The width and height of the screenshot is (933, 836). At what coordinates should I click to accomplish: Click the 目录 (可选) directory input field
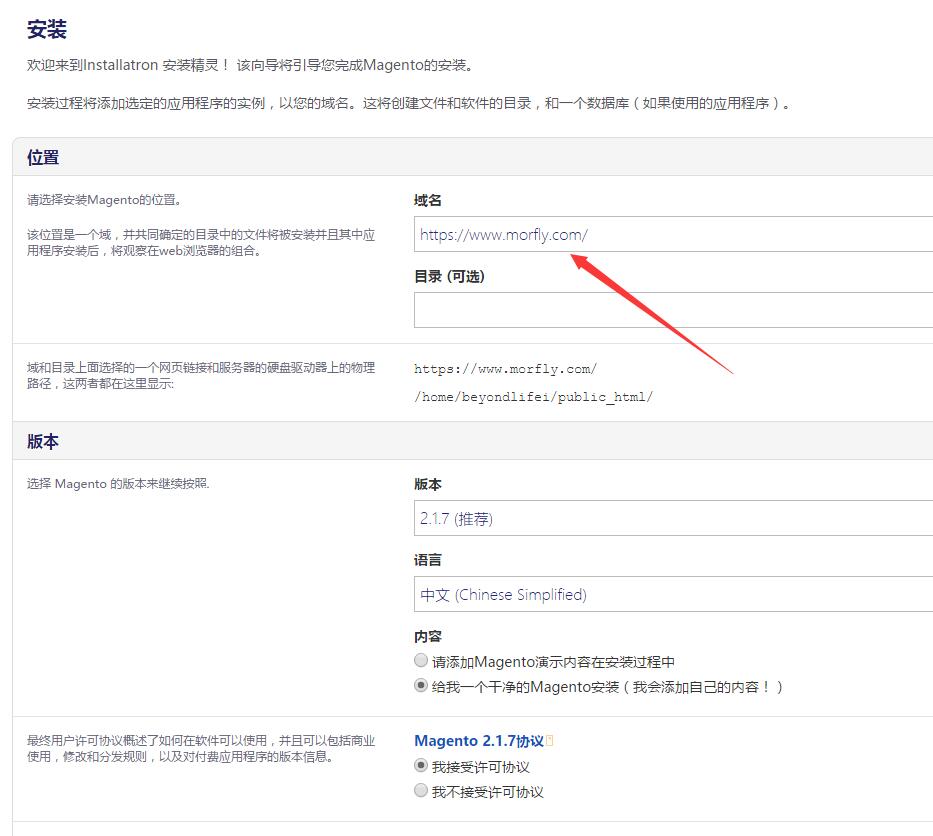click(x=674, y=310)
